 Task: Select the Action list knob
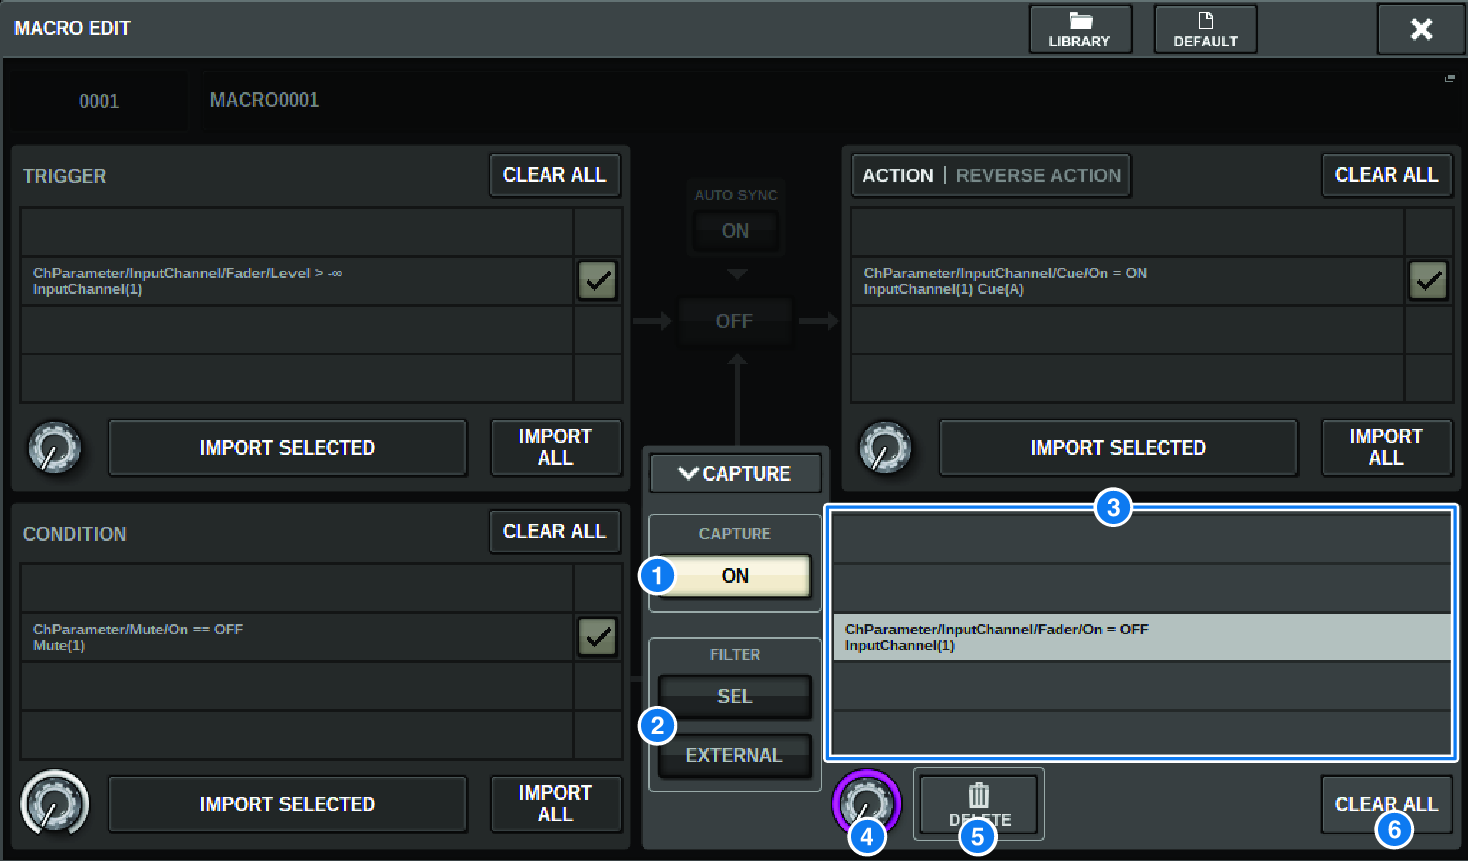[886, 447]
